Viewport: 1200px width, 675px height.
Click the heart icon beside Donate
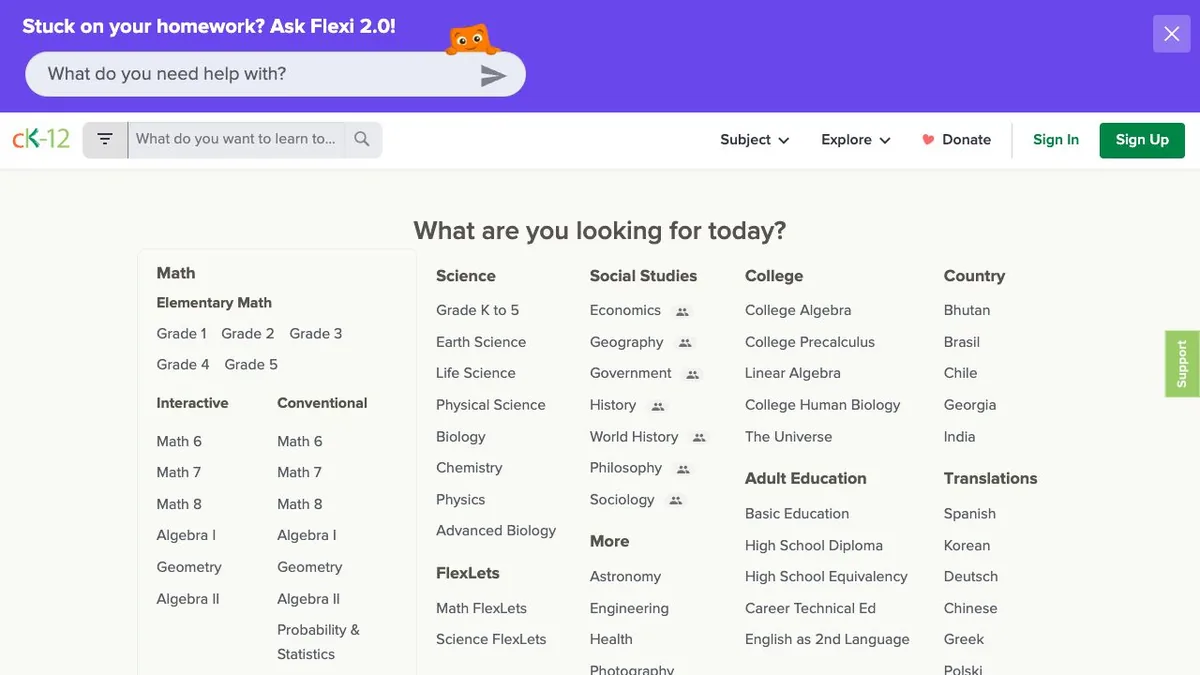(x=928, y=140)
